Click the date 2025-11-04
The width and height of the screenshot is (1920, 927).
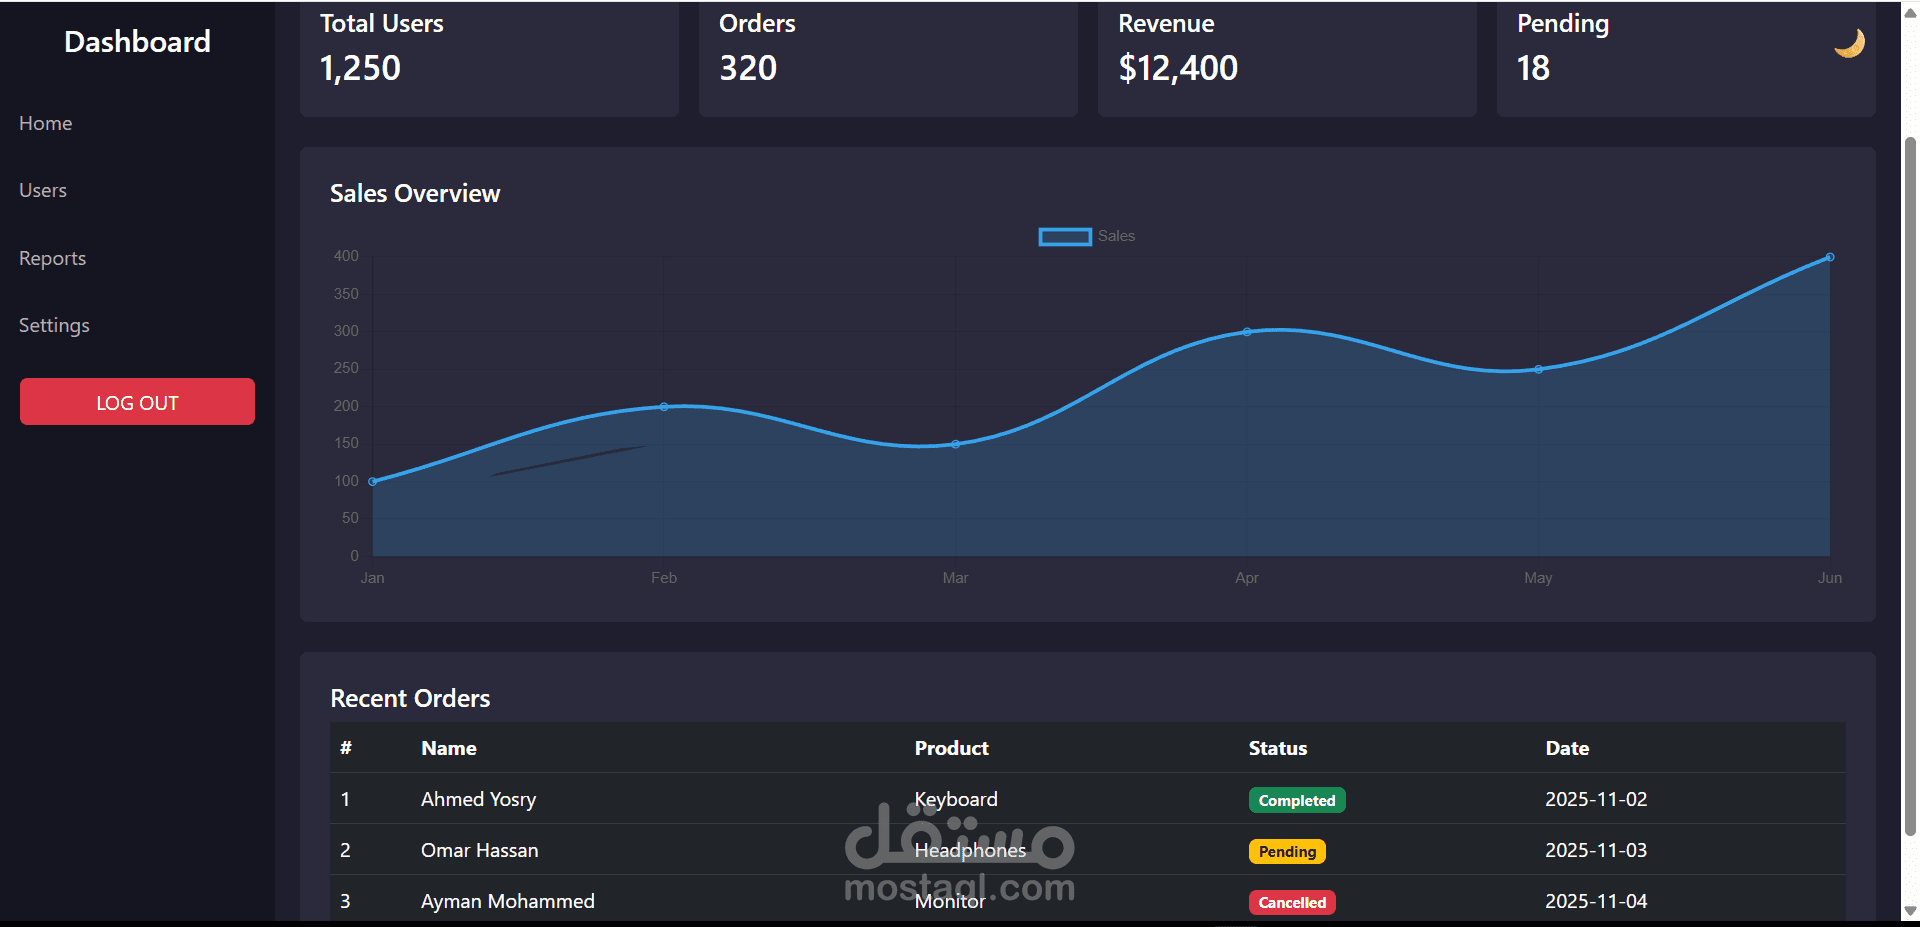[1596, 901]
